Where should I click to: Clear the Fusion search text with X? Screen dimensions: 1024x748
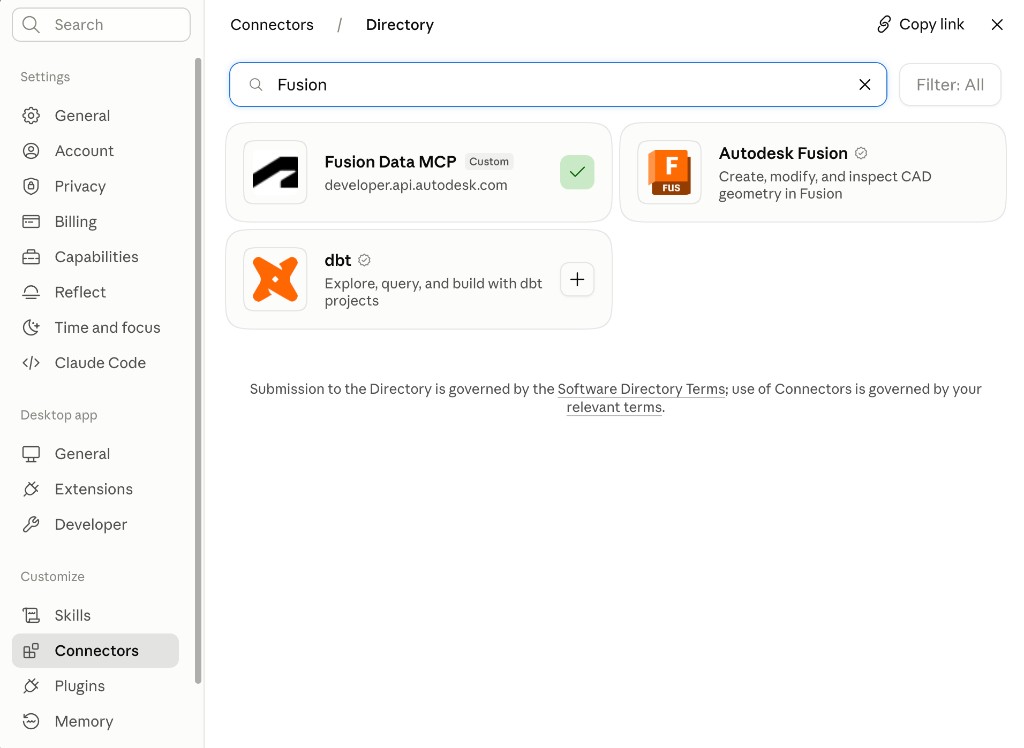coord(865,85)
